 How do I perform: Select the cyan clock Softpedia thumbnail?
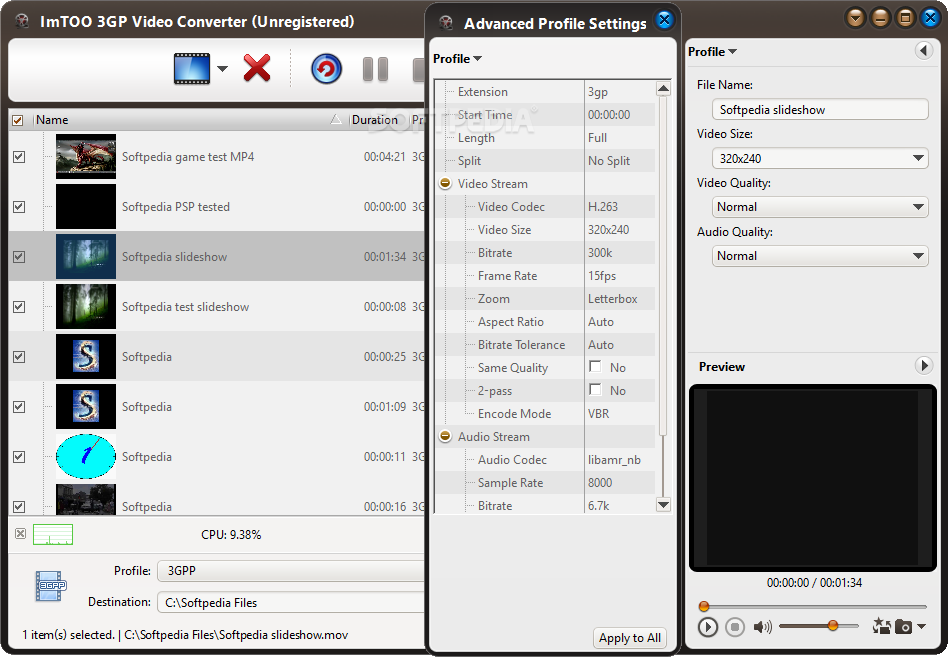click(86, 456)
